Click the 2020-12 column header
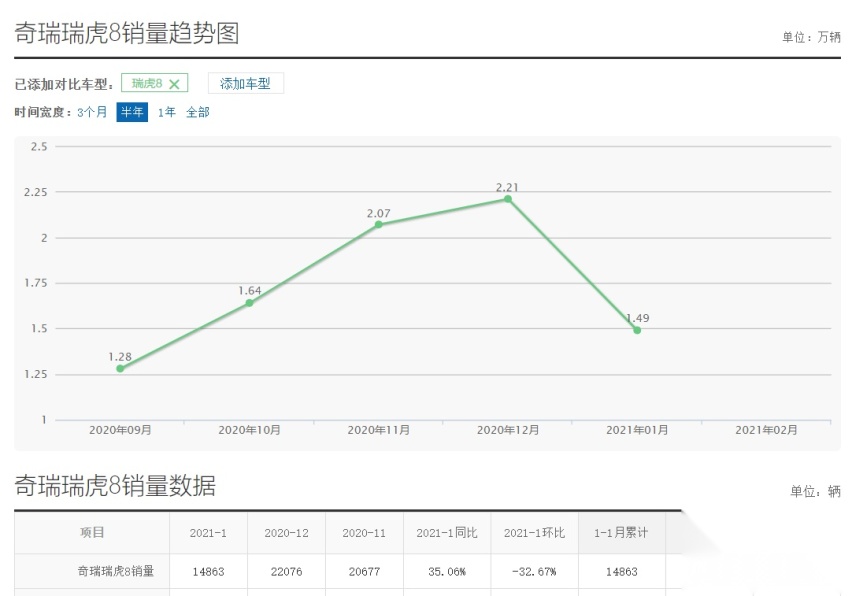Screen dimensions: 852x596 [286, 533]
